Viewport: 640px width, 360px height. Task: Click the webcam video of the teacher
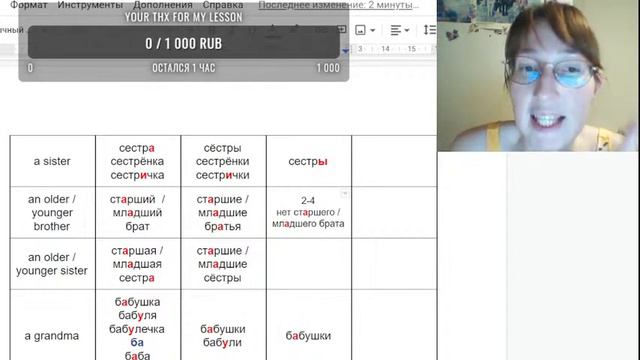(538, 76)
